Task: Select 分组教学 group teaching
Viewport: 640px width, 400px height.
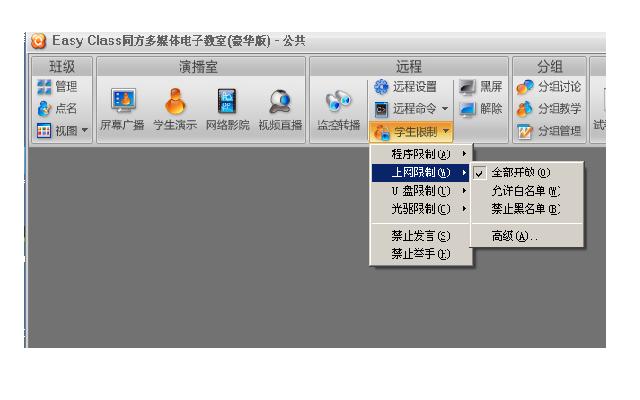Action: click(x=548, y=109)
